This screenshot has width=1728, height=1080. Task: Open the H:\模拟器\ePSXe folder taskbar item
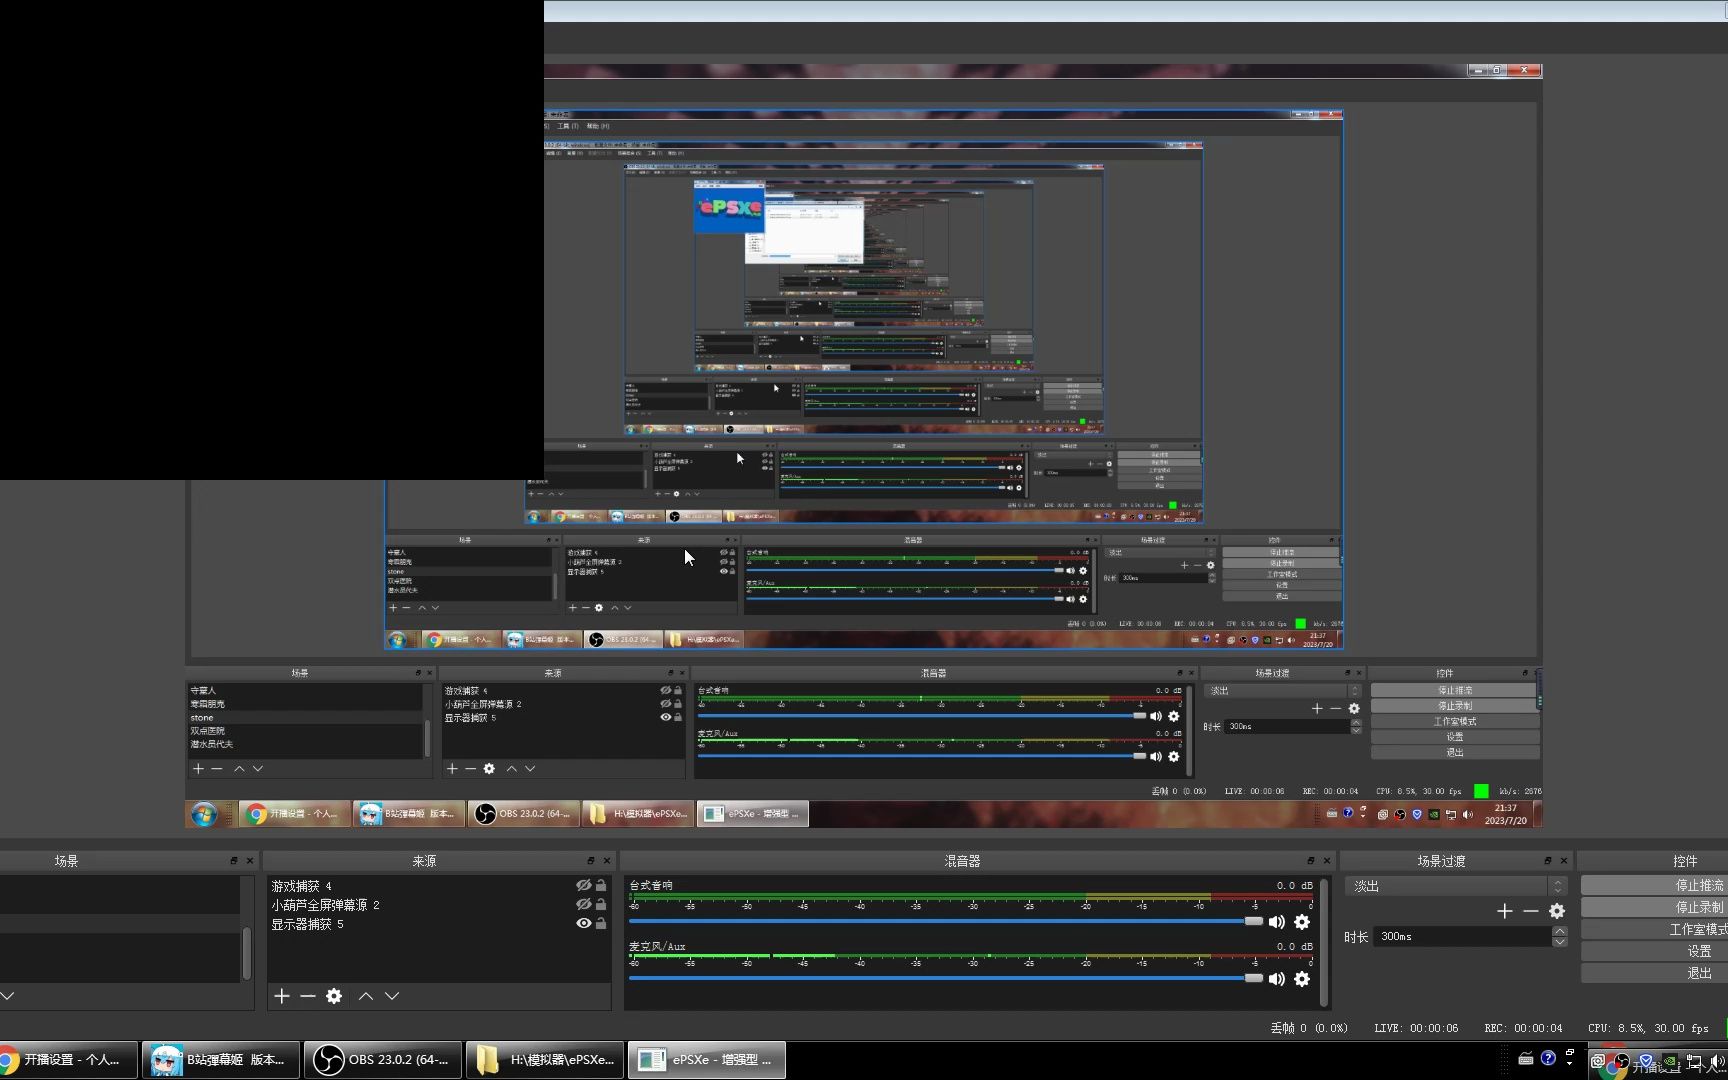[545, 1060]
